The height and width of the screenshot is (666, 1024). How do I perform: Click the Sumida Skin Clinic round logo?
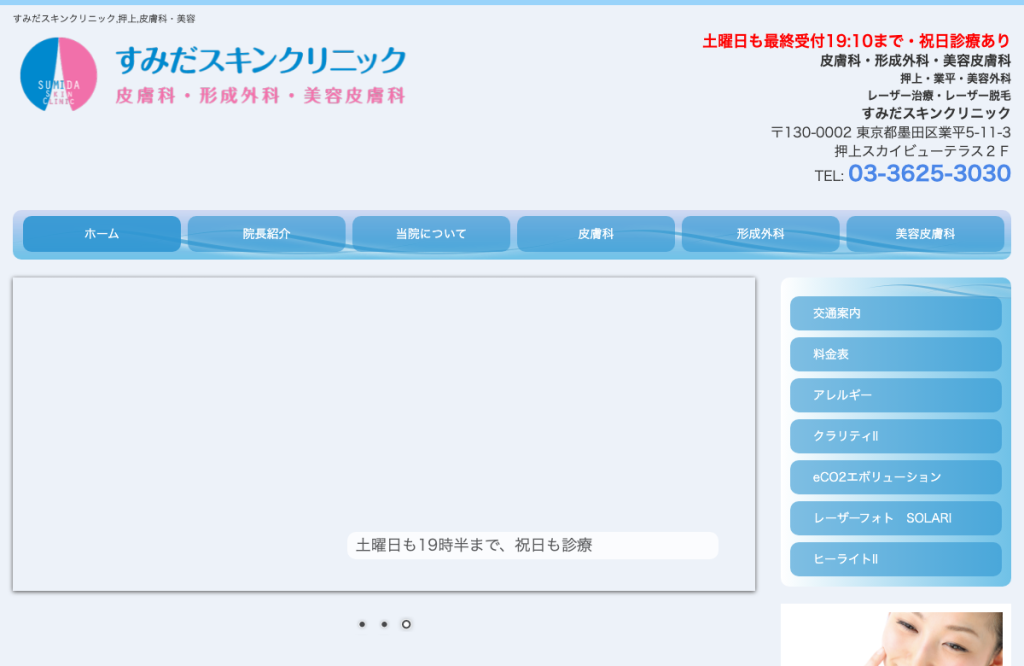[59, 74]
